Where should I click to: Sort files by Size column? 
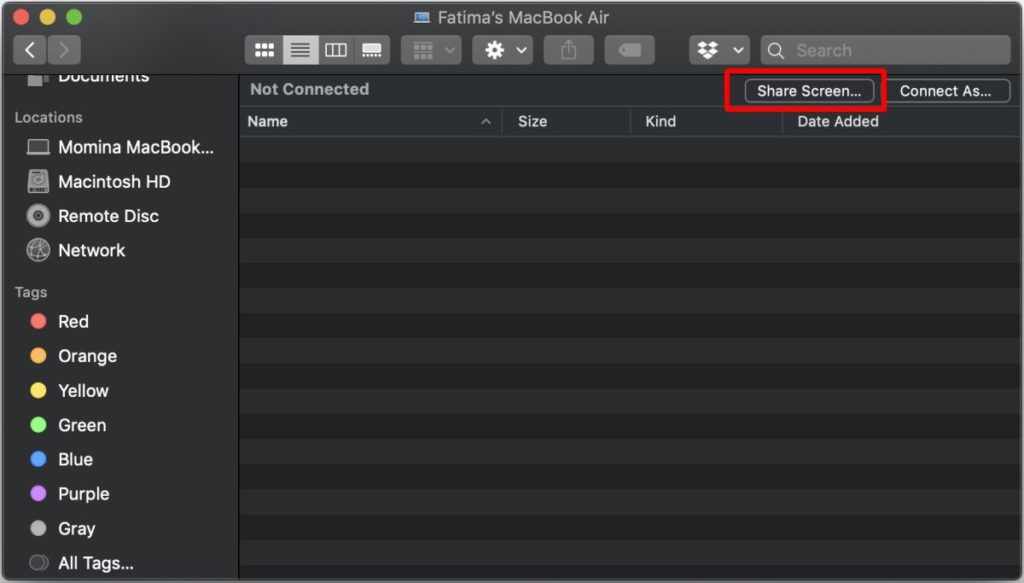(x=532, y=121)
